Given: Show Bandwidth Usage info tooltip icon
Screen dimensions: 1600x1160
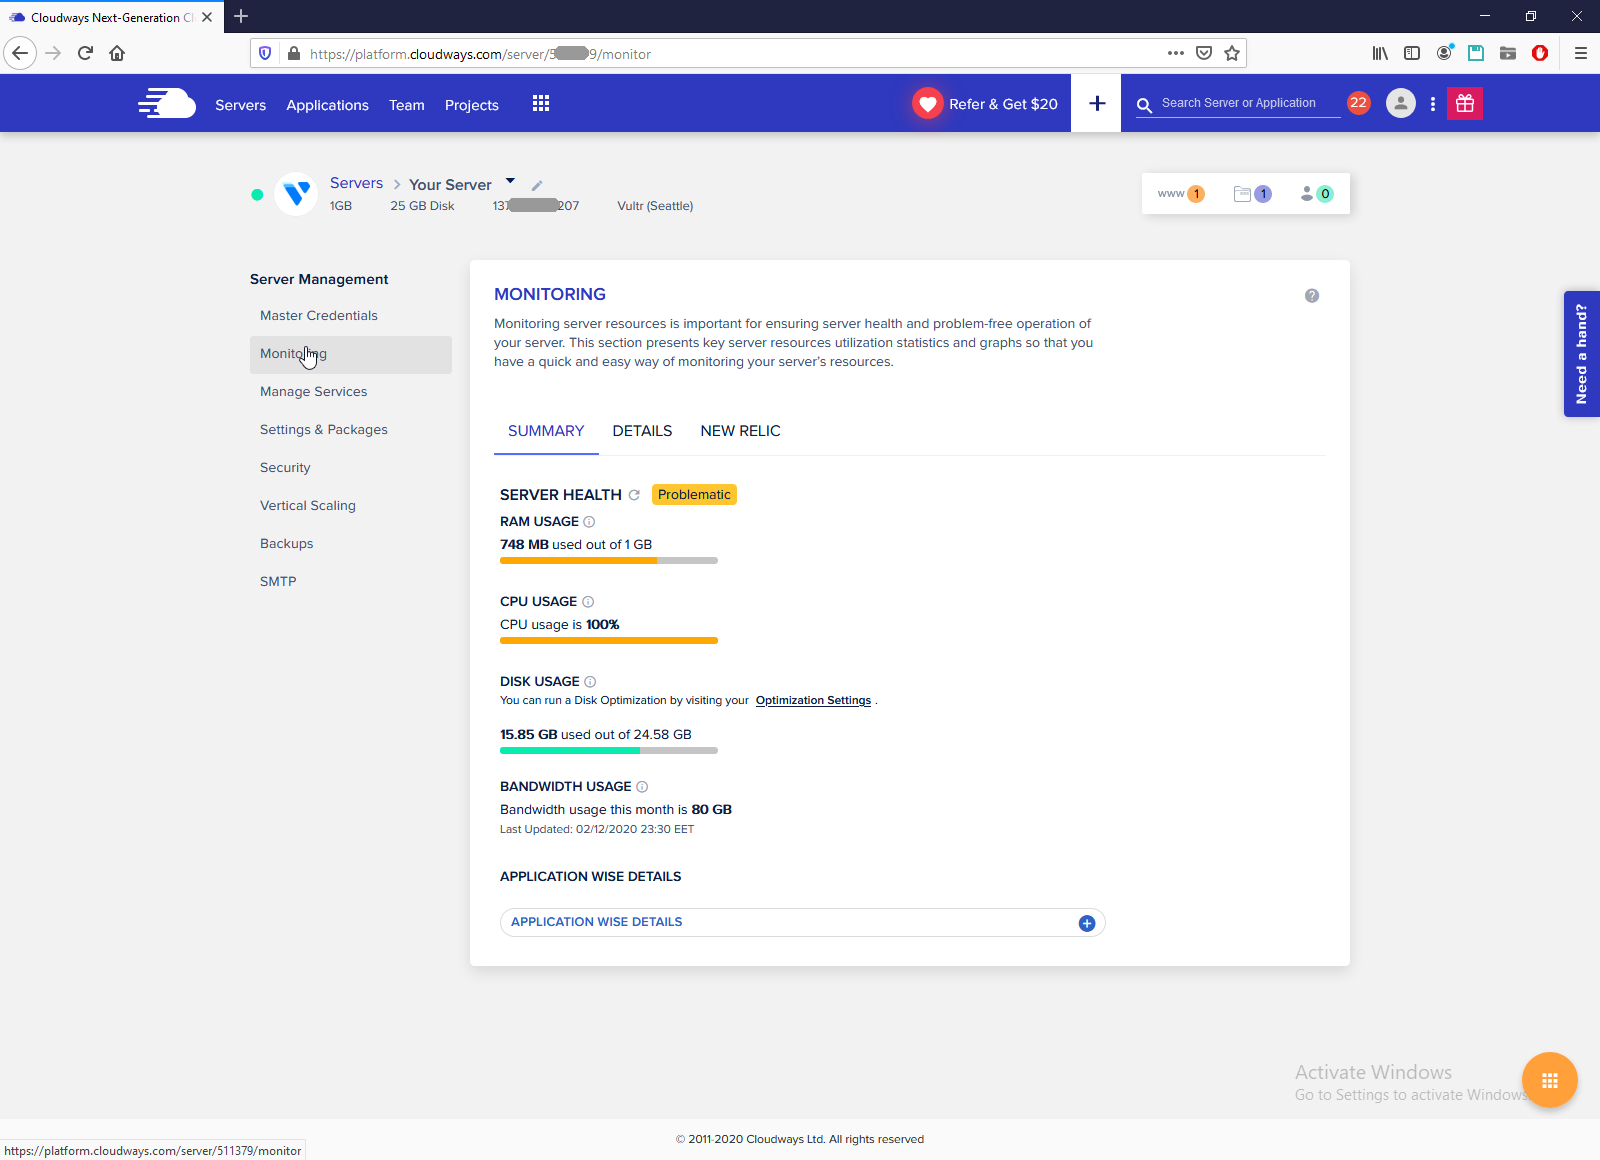Looking at the screenshot, I should (x=642, y=787).
